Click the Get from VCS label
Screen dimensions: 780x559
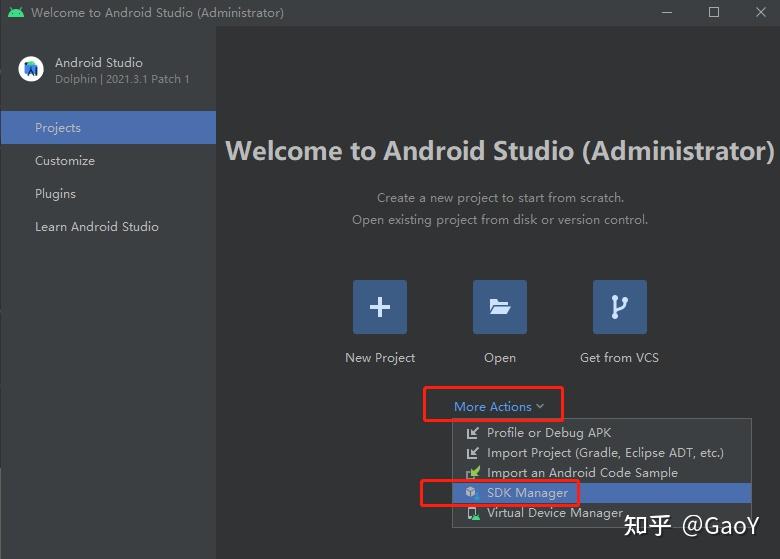pyautogui.click(x=619, y=358)
